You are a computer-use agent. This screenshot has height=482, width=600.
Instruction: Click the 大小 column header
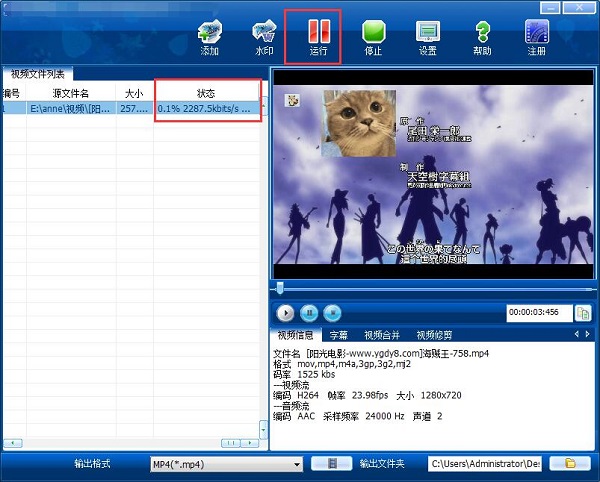click(134, 93)
